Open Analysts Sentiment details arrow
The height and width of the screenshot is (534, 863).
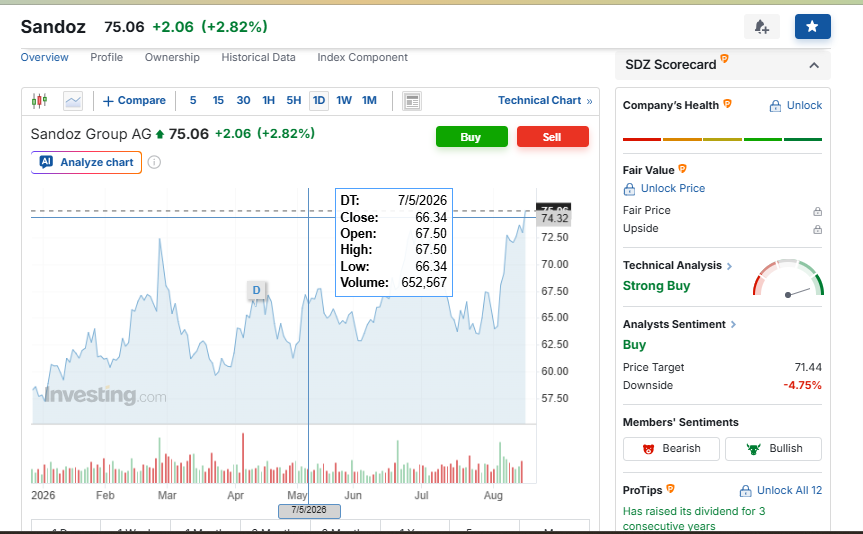tap(733, 325)
